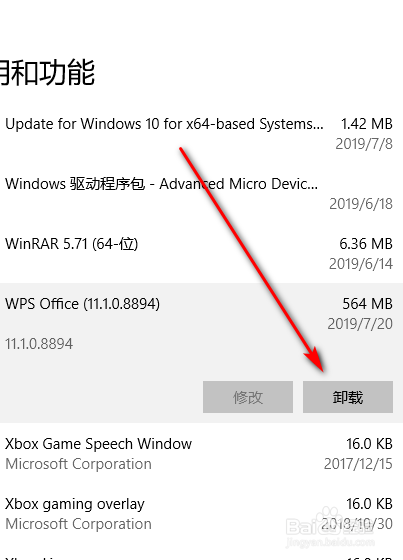
Task: Select Windows 驱动程序包 Advanced Micro Devices entry
Action: pos(199,193)
